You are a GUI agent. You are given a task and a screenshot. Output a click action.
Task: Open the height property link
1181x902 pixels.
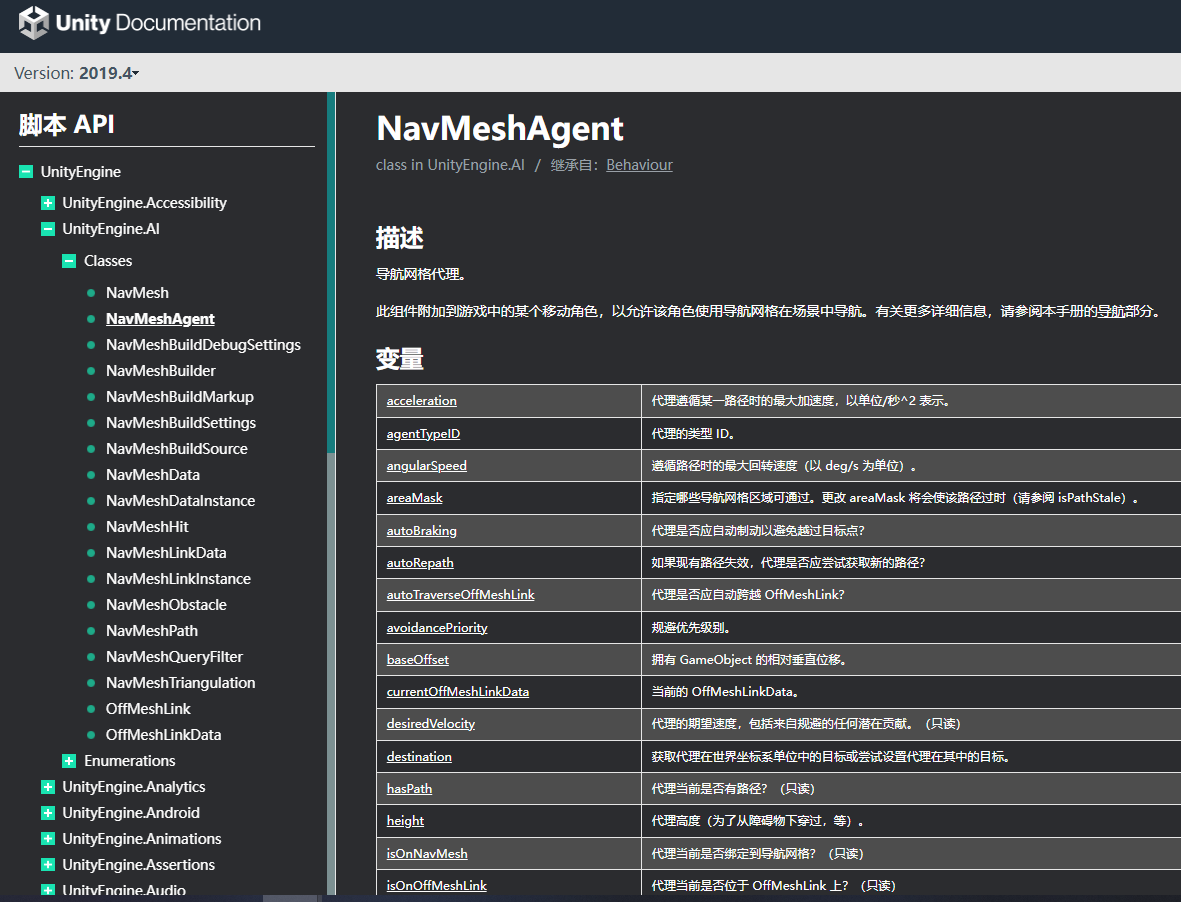tap(404, 821)
